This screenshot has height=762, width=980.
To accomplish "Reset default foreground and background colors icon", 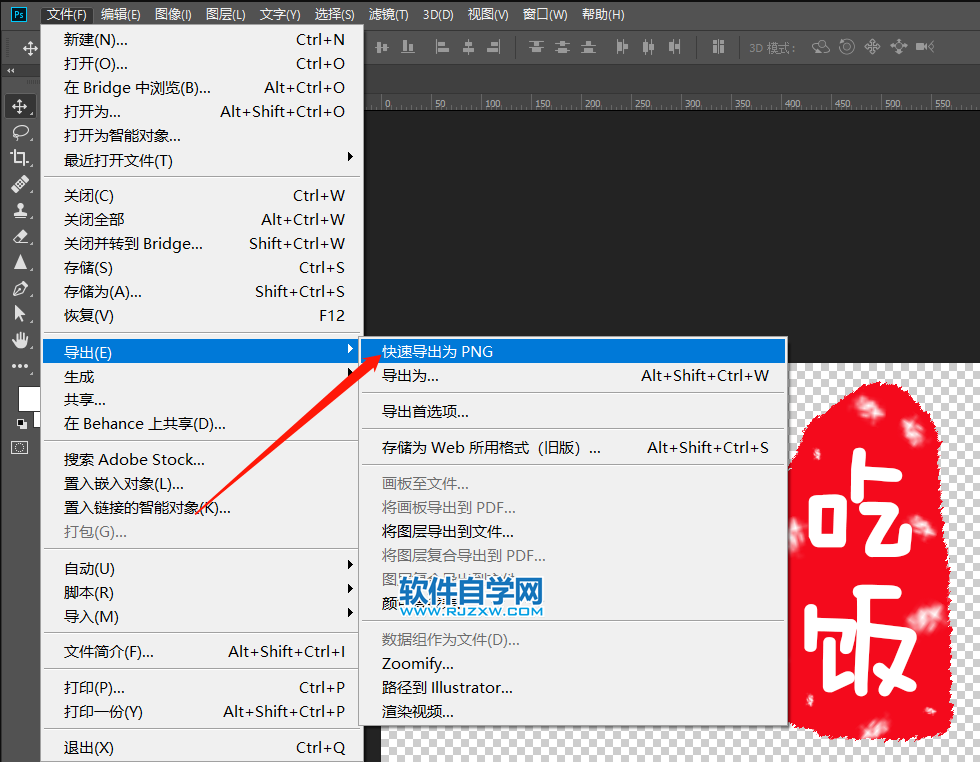I will (x=22, y=424).
